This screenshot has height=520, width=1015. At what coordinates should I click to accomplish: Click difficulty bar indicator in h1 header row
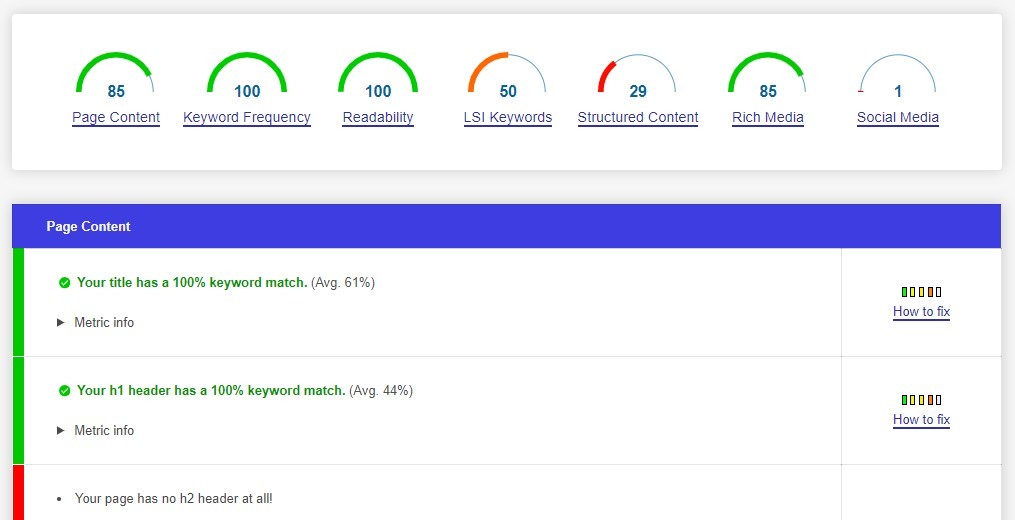921,400
